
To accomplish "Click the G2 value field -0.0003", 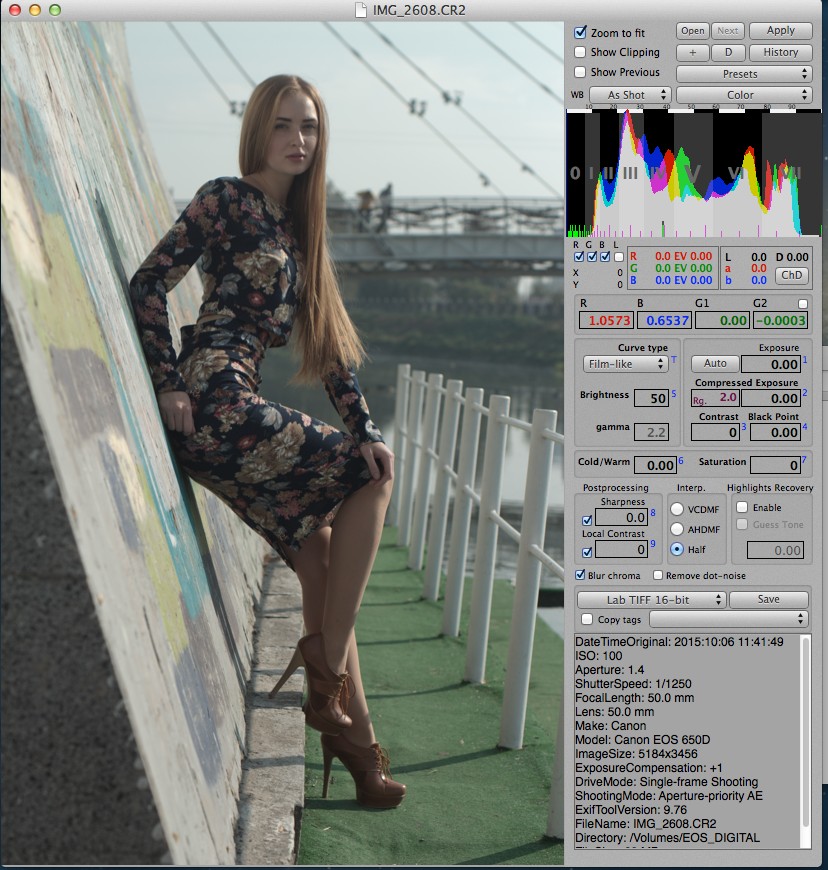I will [780, 320].
